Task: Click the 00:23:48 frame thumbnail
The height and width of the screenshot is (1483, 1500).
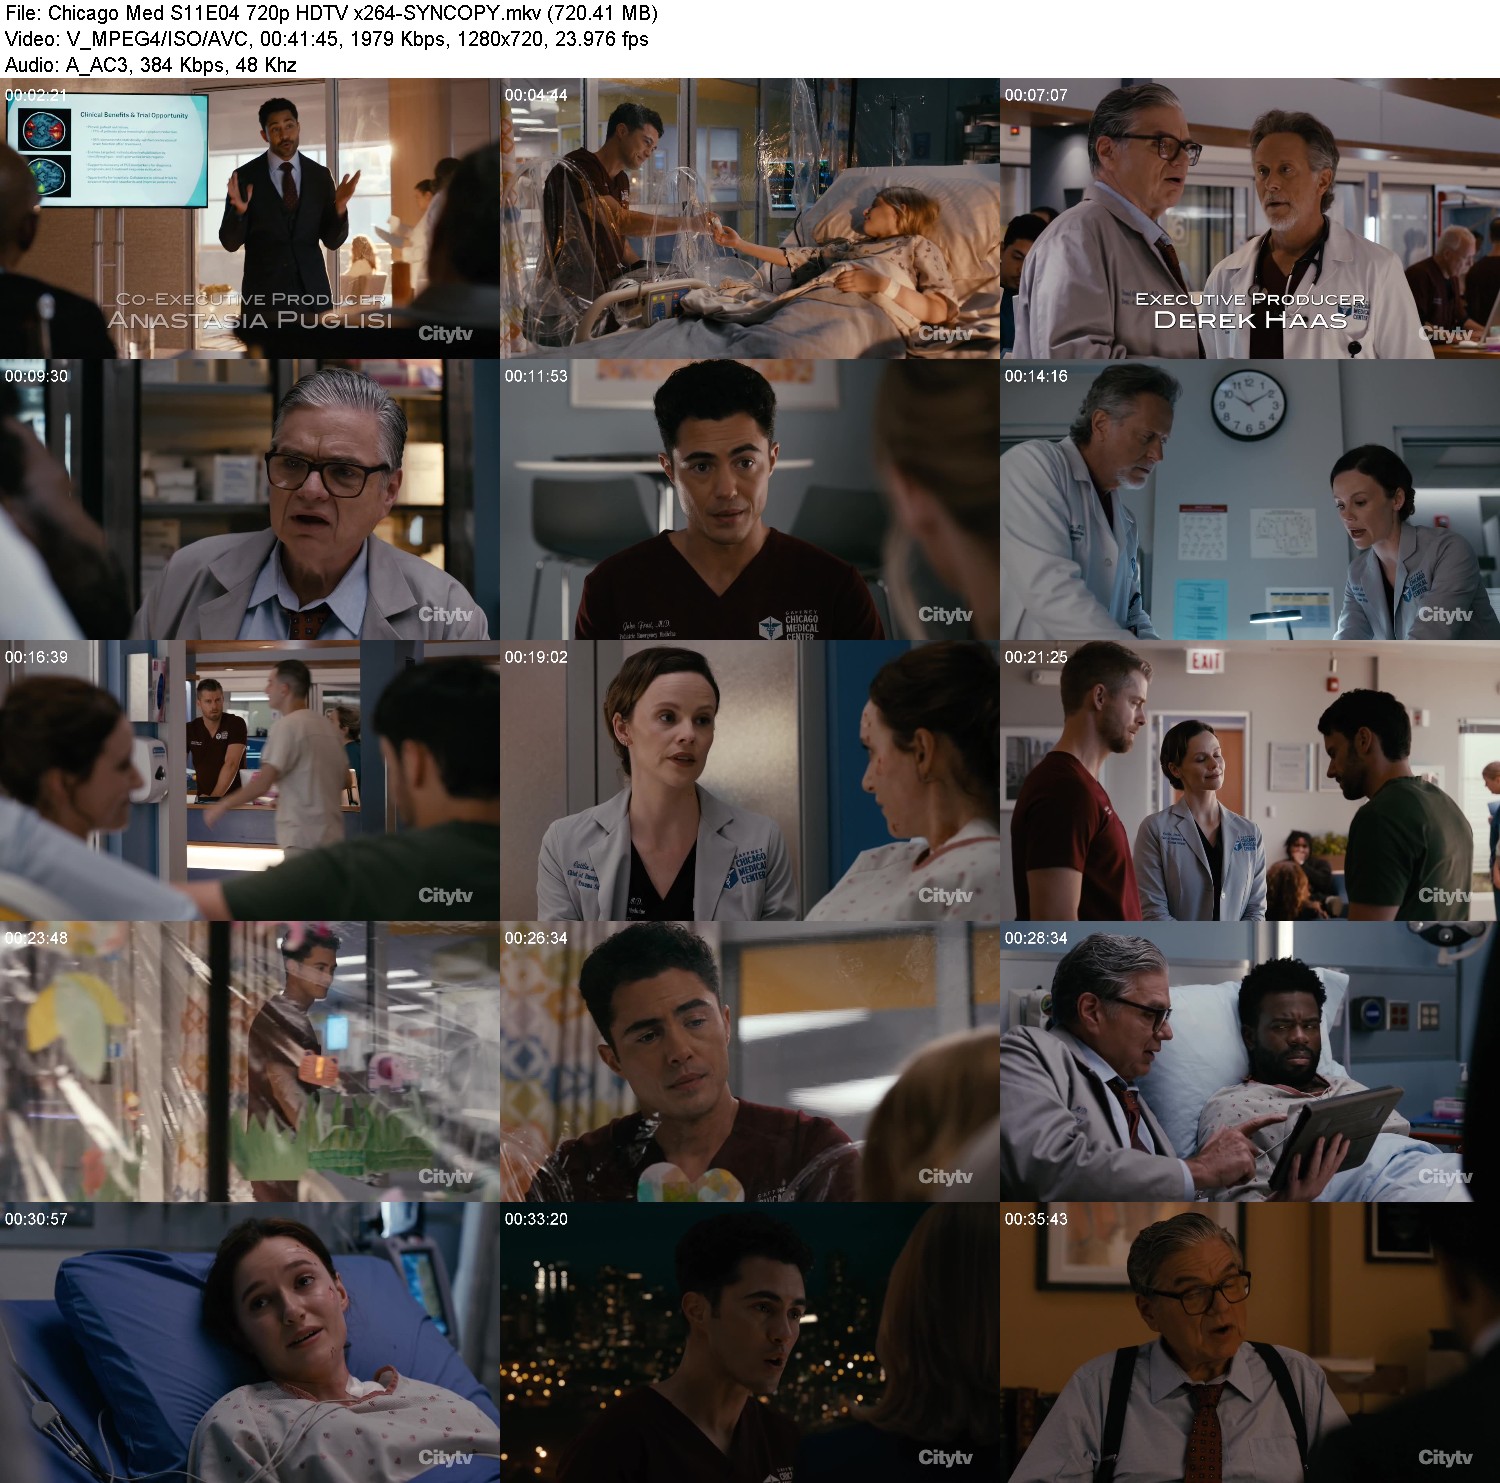Action: [x=250, y=1061]
